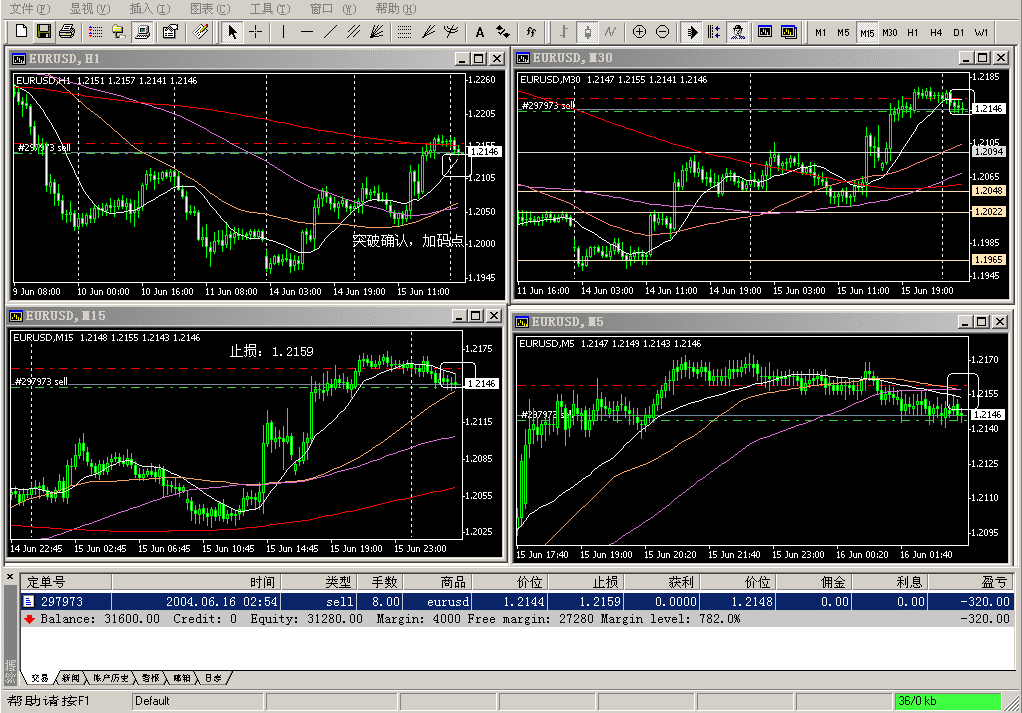Select the text label 'A' tool

[x=479, y=32]
